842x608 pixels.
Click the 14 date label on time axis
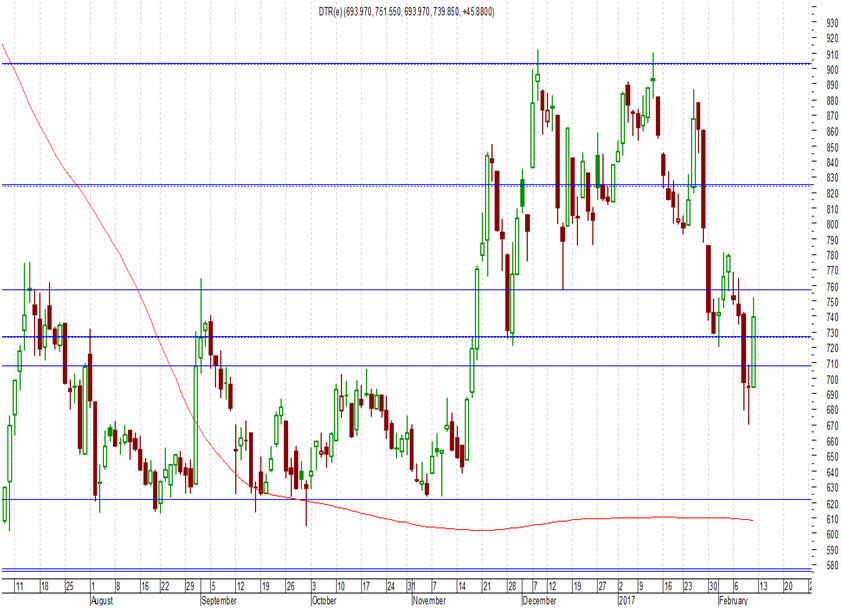[461, 586]
